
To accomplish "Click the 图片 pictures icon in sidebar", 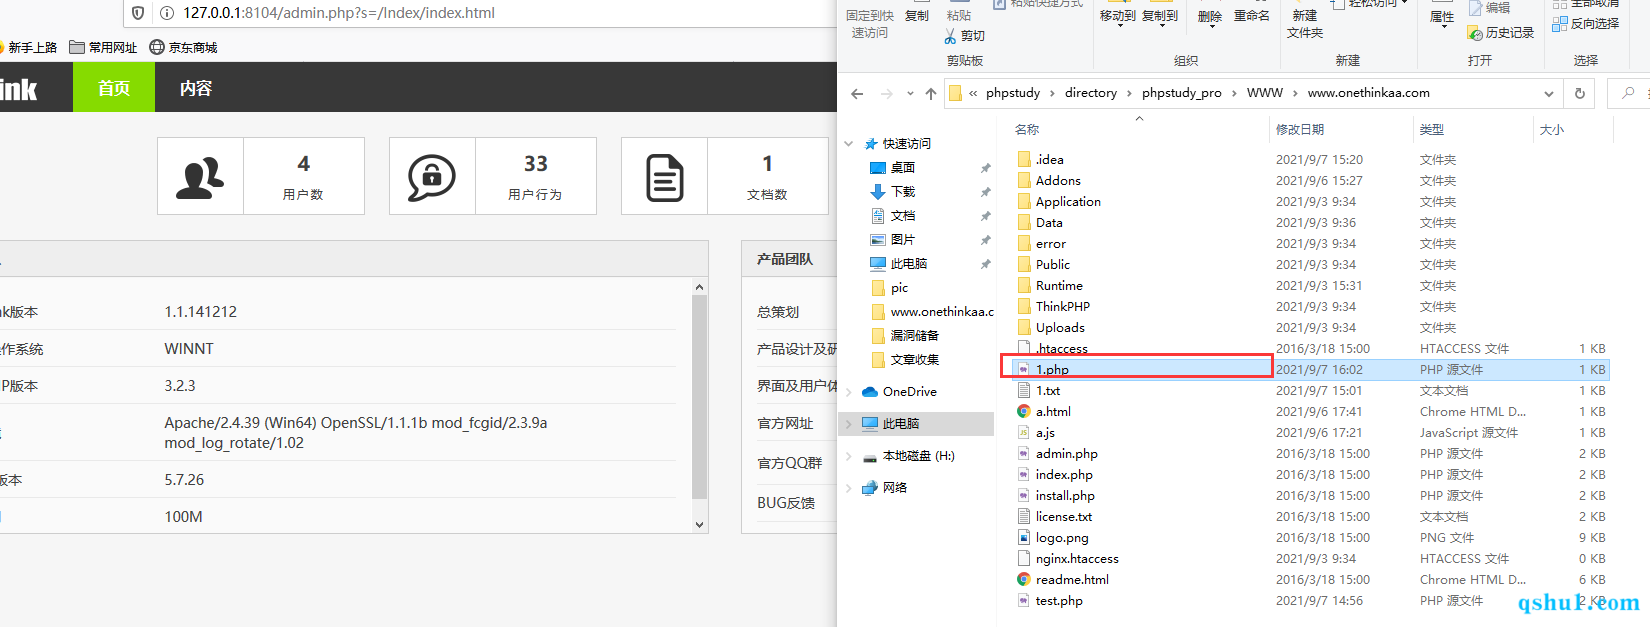I will [878, 240].
